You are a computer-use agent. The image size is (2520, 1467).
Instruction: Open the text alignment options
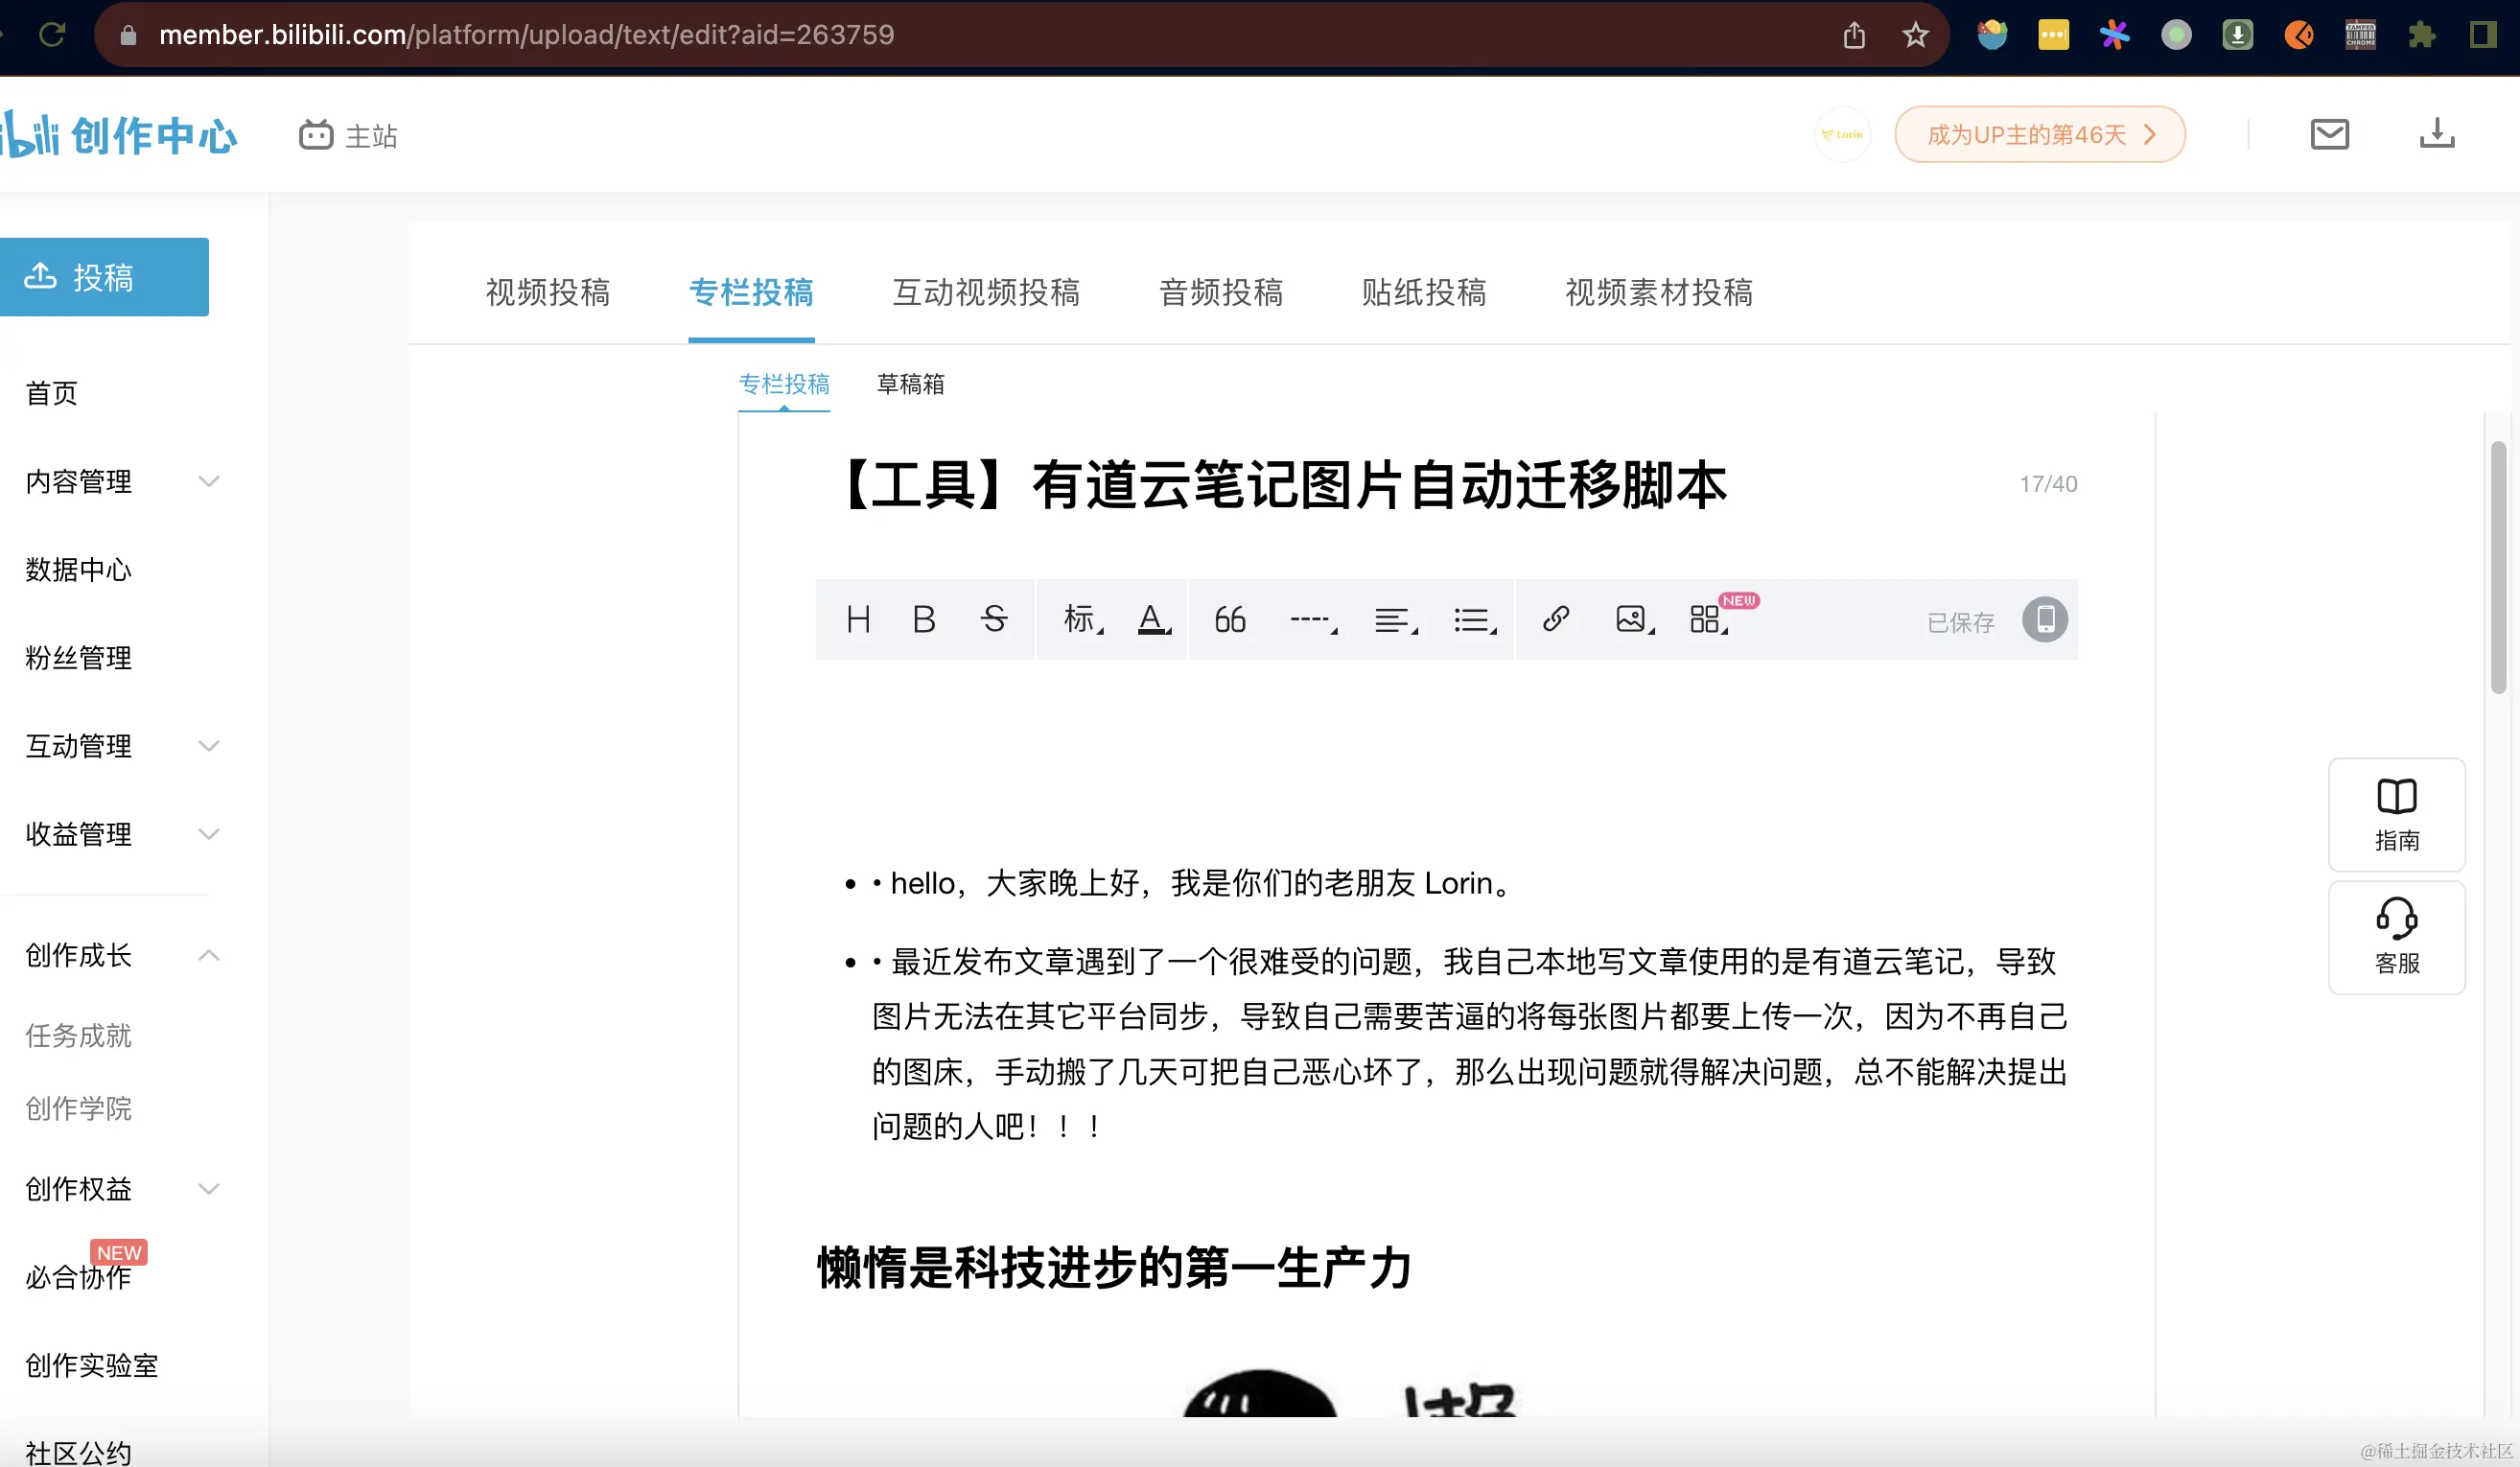[x=1395, y=620]
